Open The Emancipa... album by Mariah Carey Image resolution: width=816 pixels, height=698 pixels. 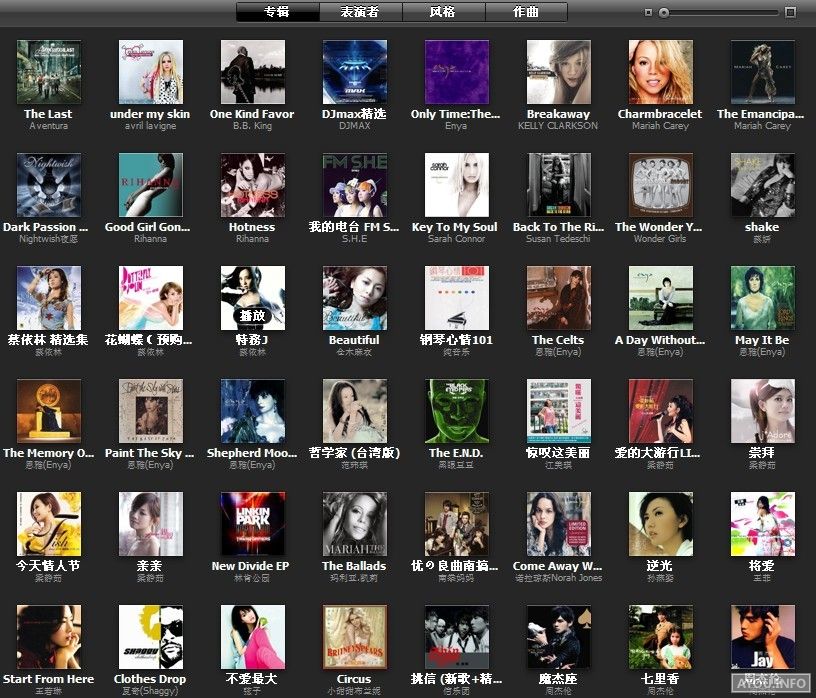point(763,72)
